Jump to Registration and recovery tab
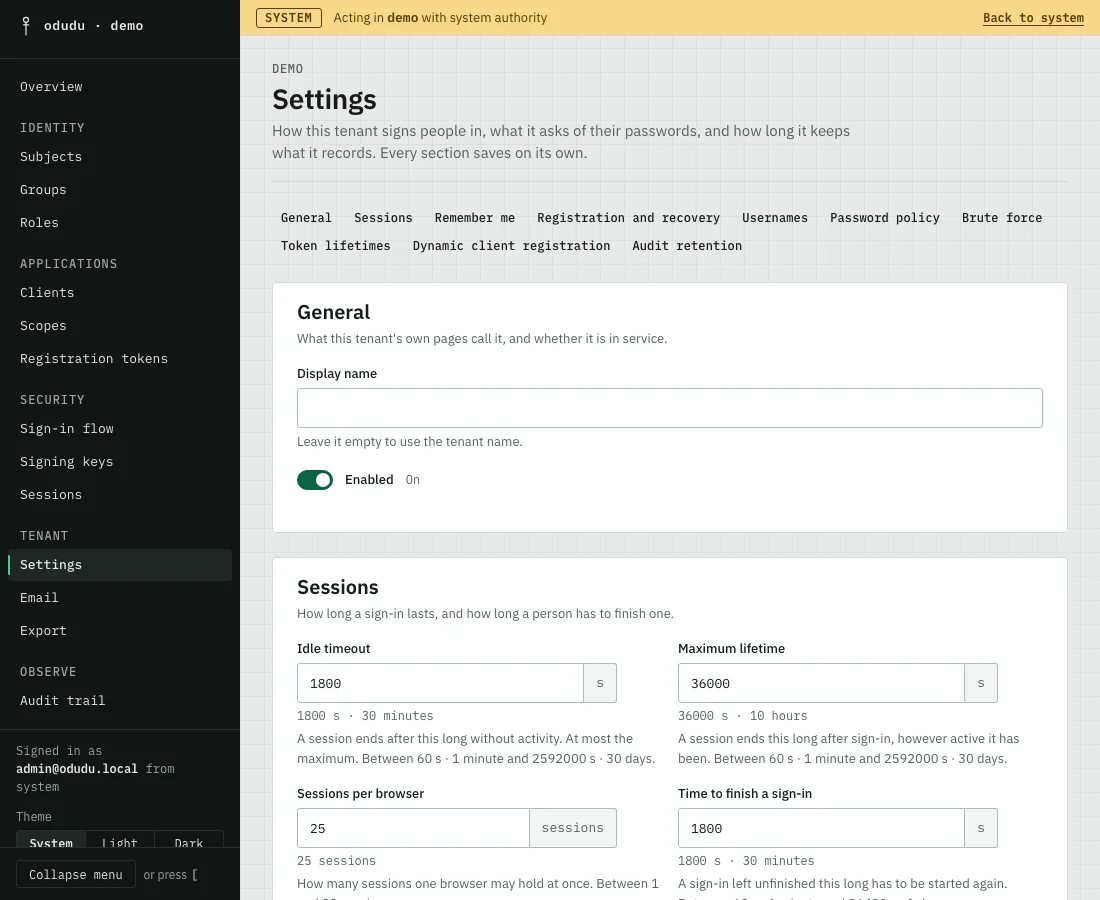 click(629, 217)
